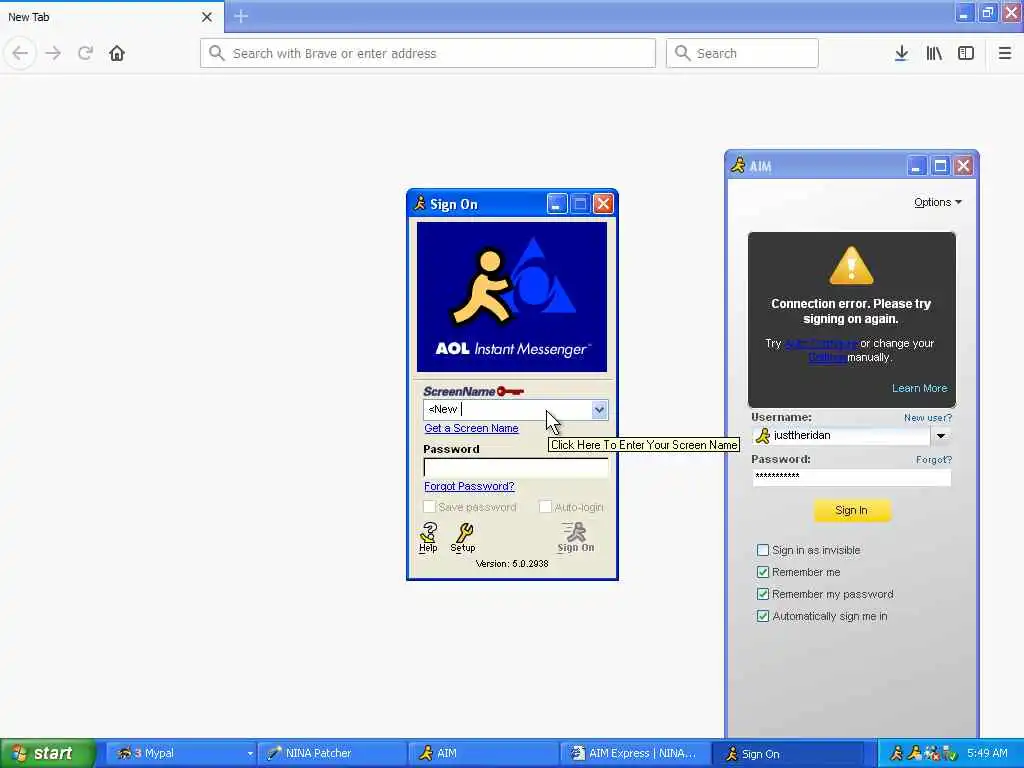The image size is (1024, 768).
Task: Toggle the Auto-login checkbox
Action: click(x=545, y=507)
